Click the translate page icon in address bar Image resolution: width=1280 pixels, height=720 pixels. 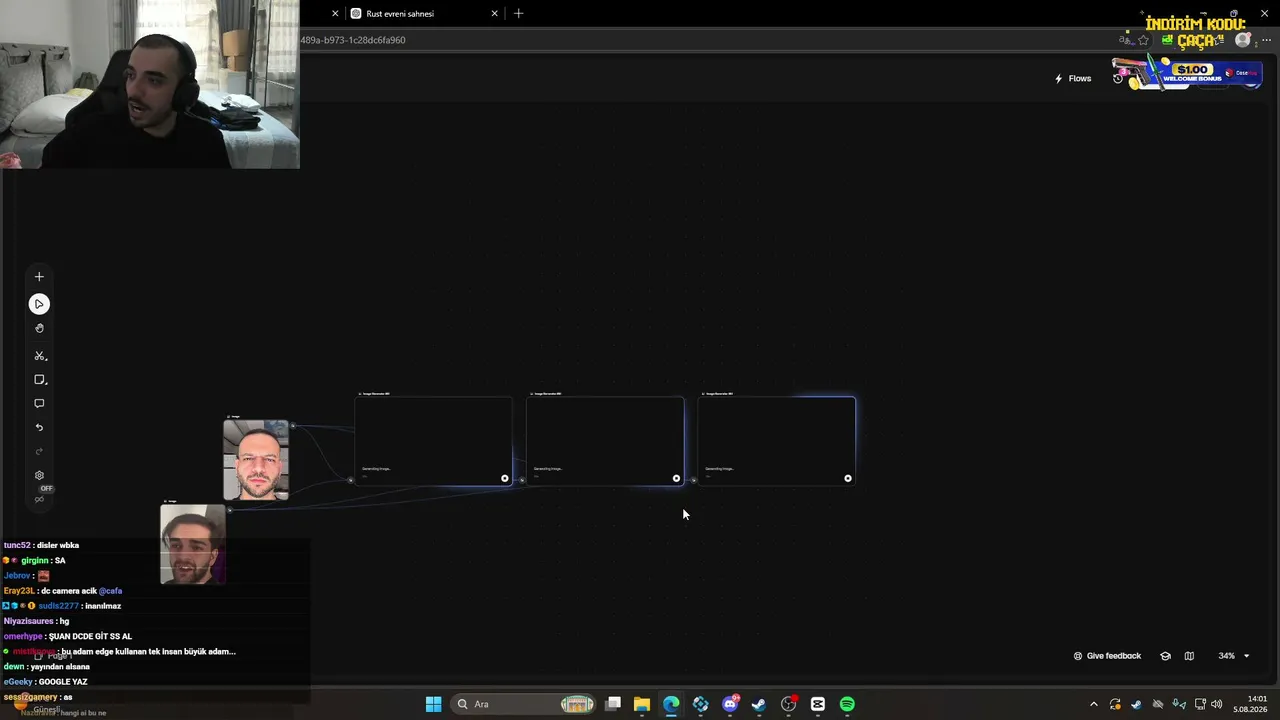pyautogui.click(x=1126, y=40)
